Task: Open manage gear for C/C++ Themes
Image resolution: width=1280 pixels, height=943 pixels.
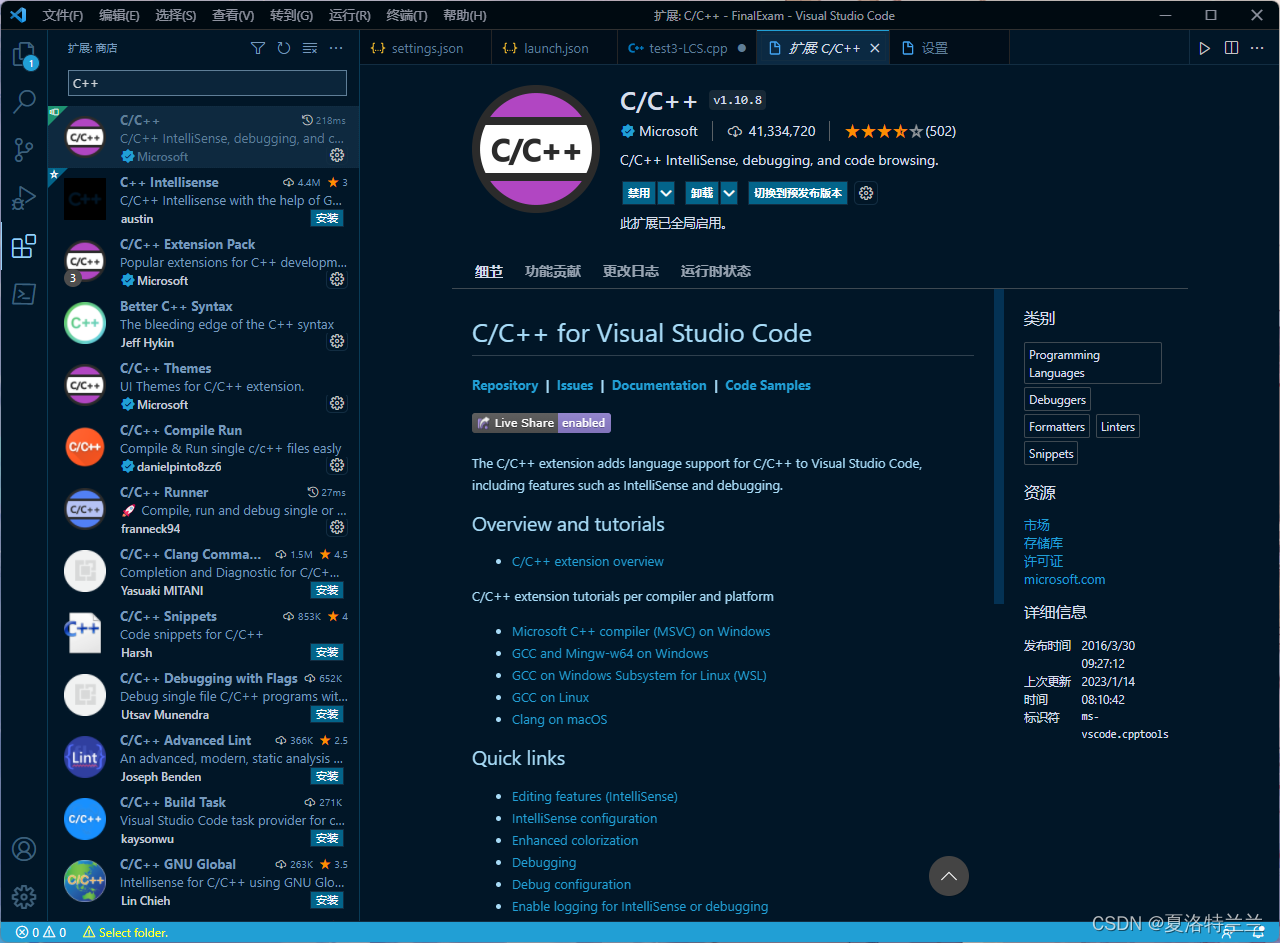Action: click(x=337, y=404)
